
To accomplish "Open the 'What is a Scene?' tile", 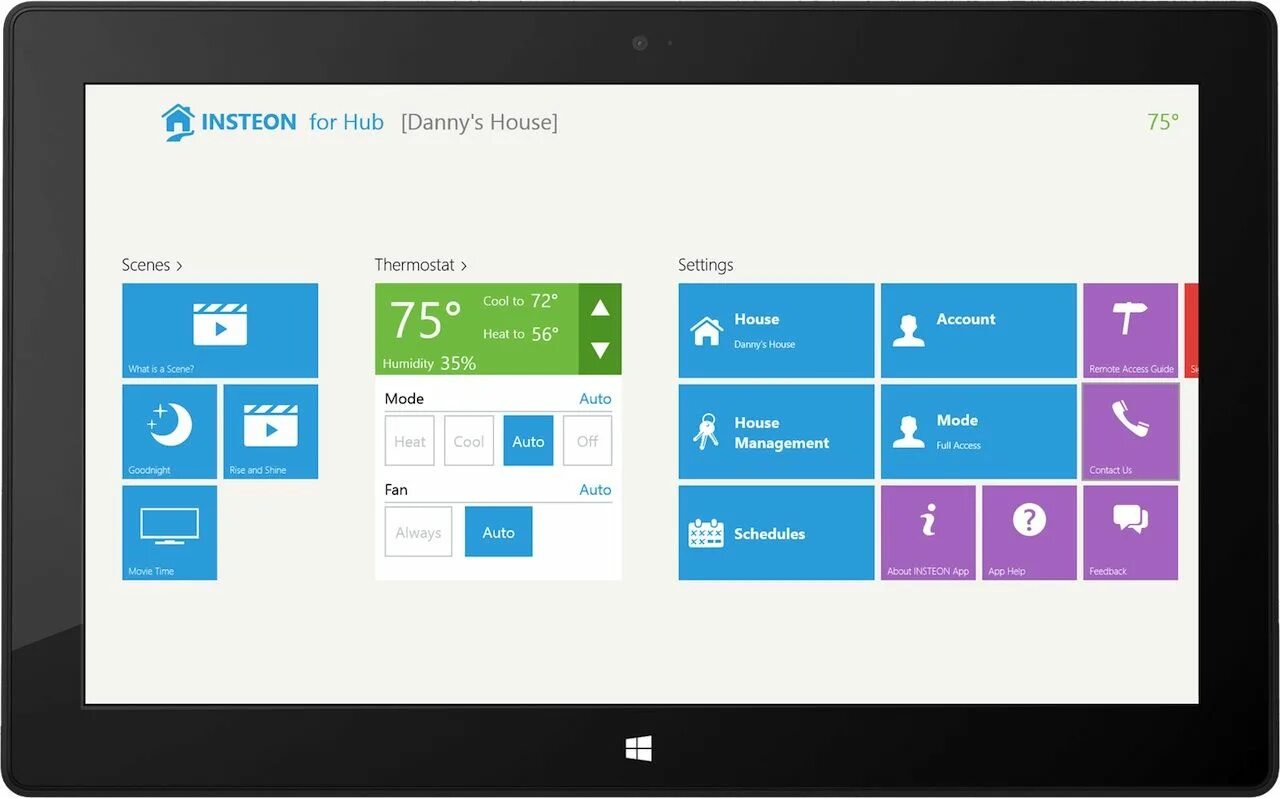I will (x=220, y=330).
